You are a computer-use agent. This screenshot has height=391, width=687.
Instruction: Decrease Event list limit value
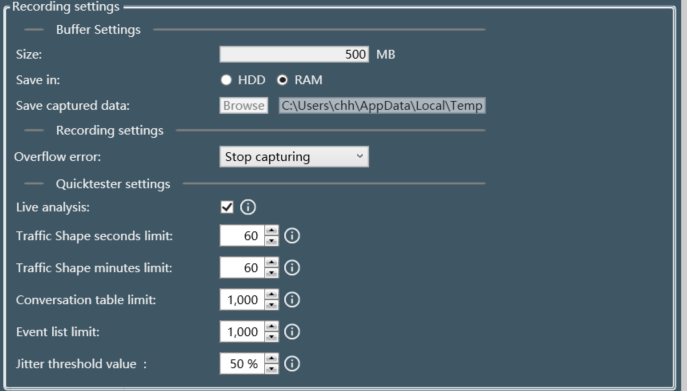(272, 337)
